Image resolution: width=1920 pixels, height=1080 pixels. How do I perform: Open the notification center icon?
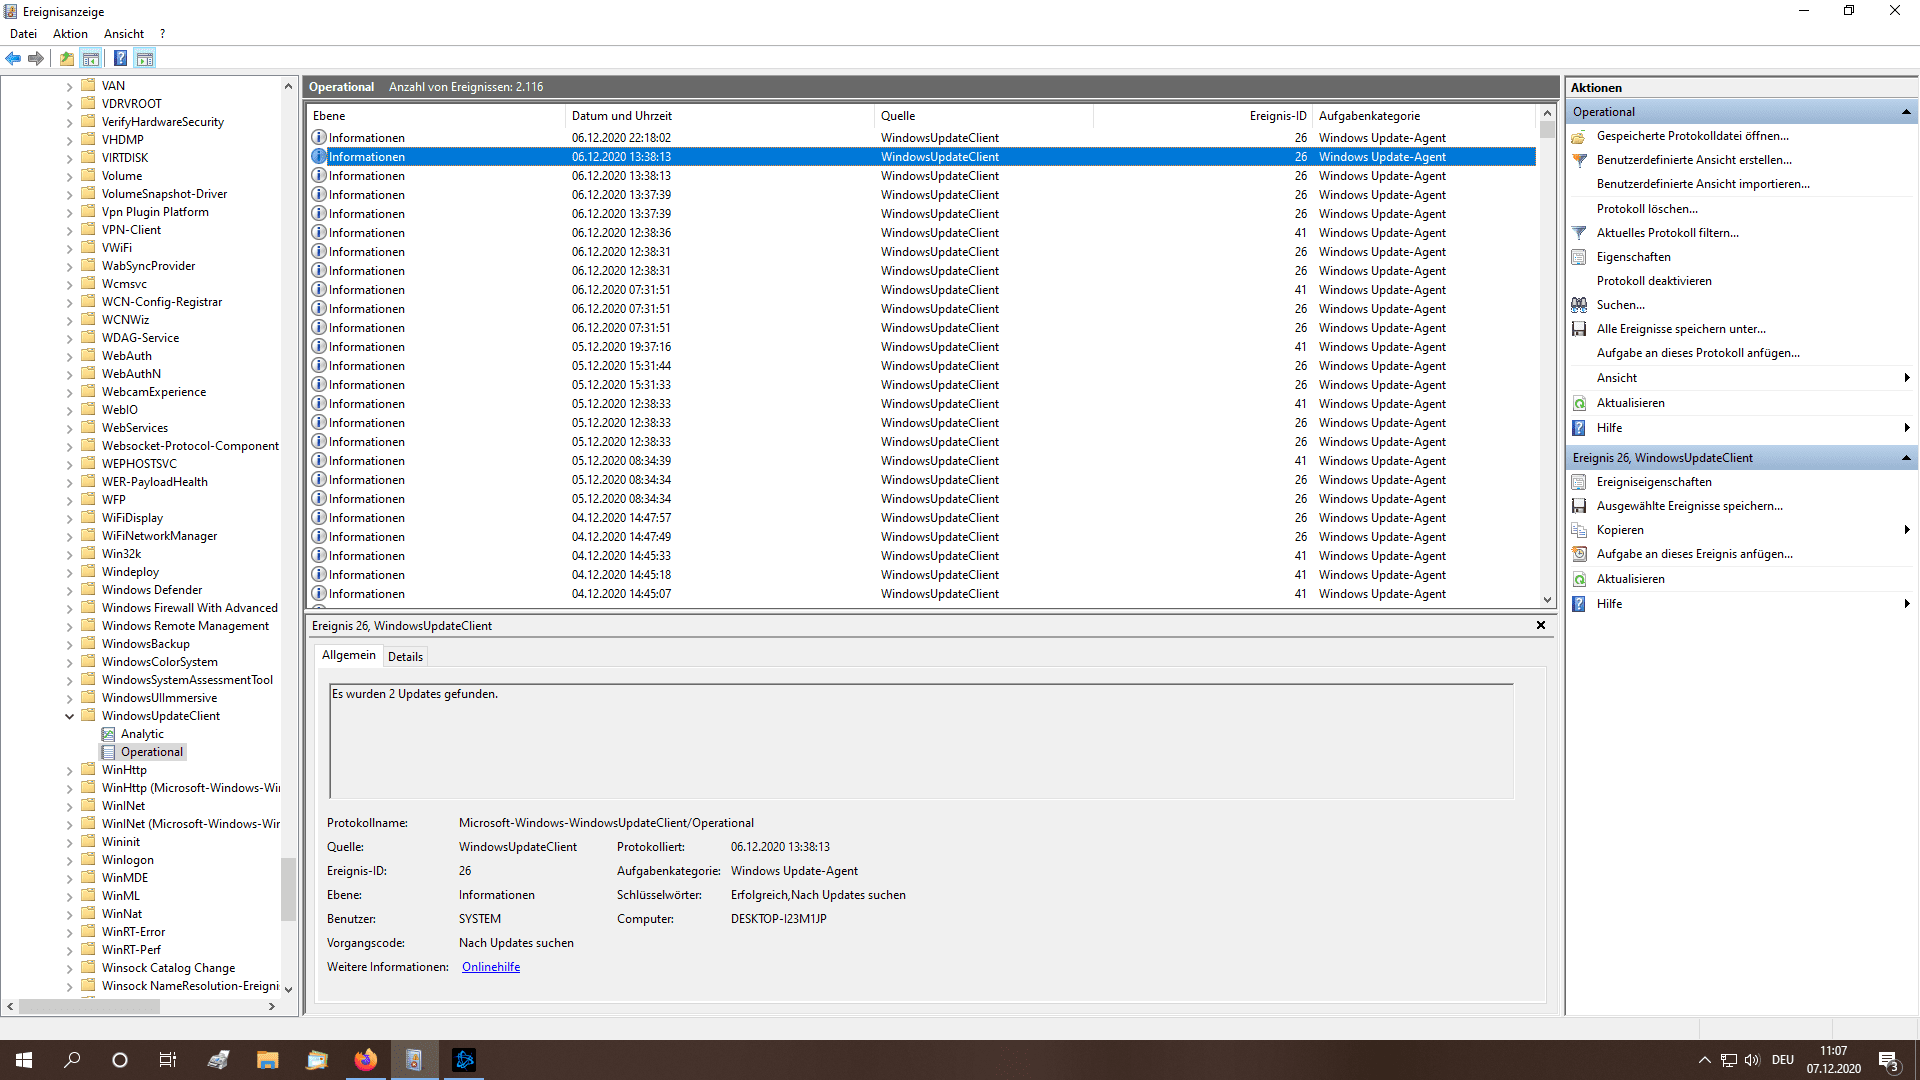click(x=1889, y=1060)
